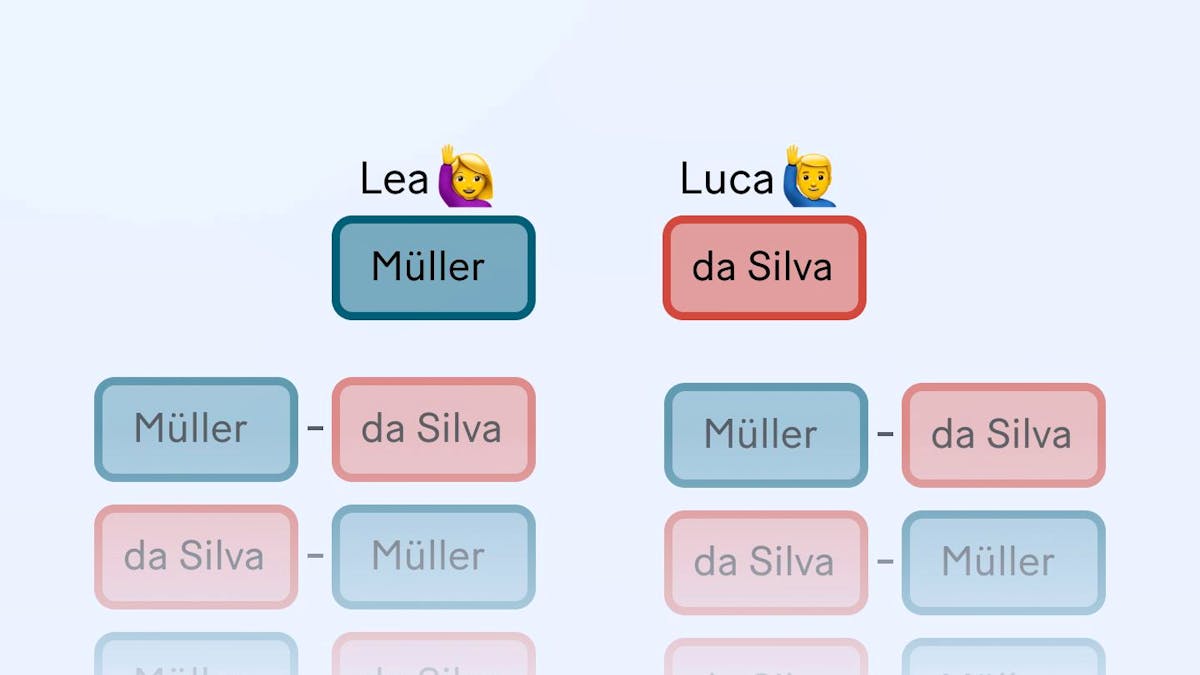Click the hyphen joining da Silva–Müller under Luca
Image resolution: width=1200 pixels, height=675 pixels.
[x=885, y=562]
